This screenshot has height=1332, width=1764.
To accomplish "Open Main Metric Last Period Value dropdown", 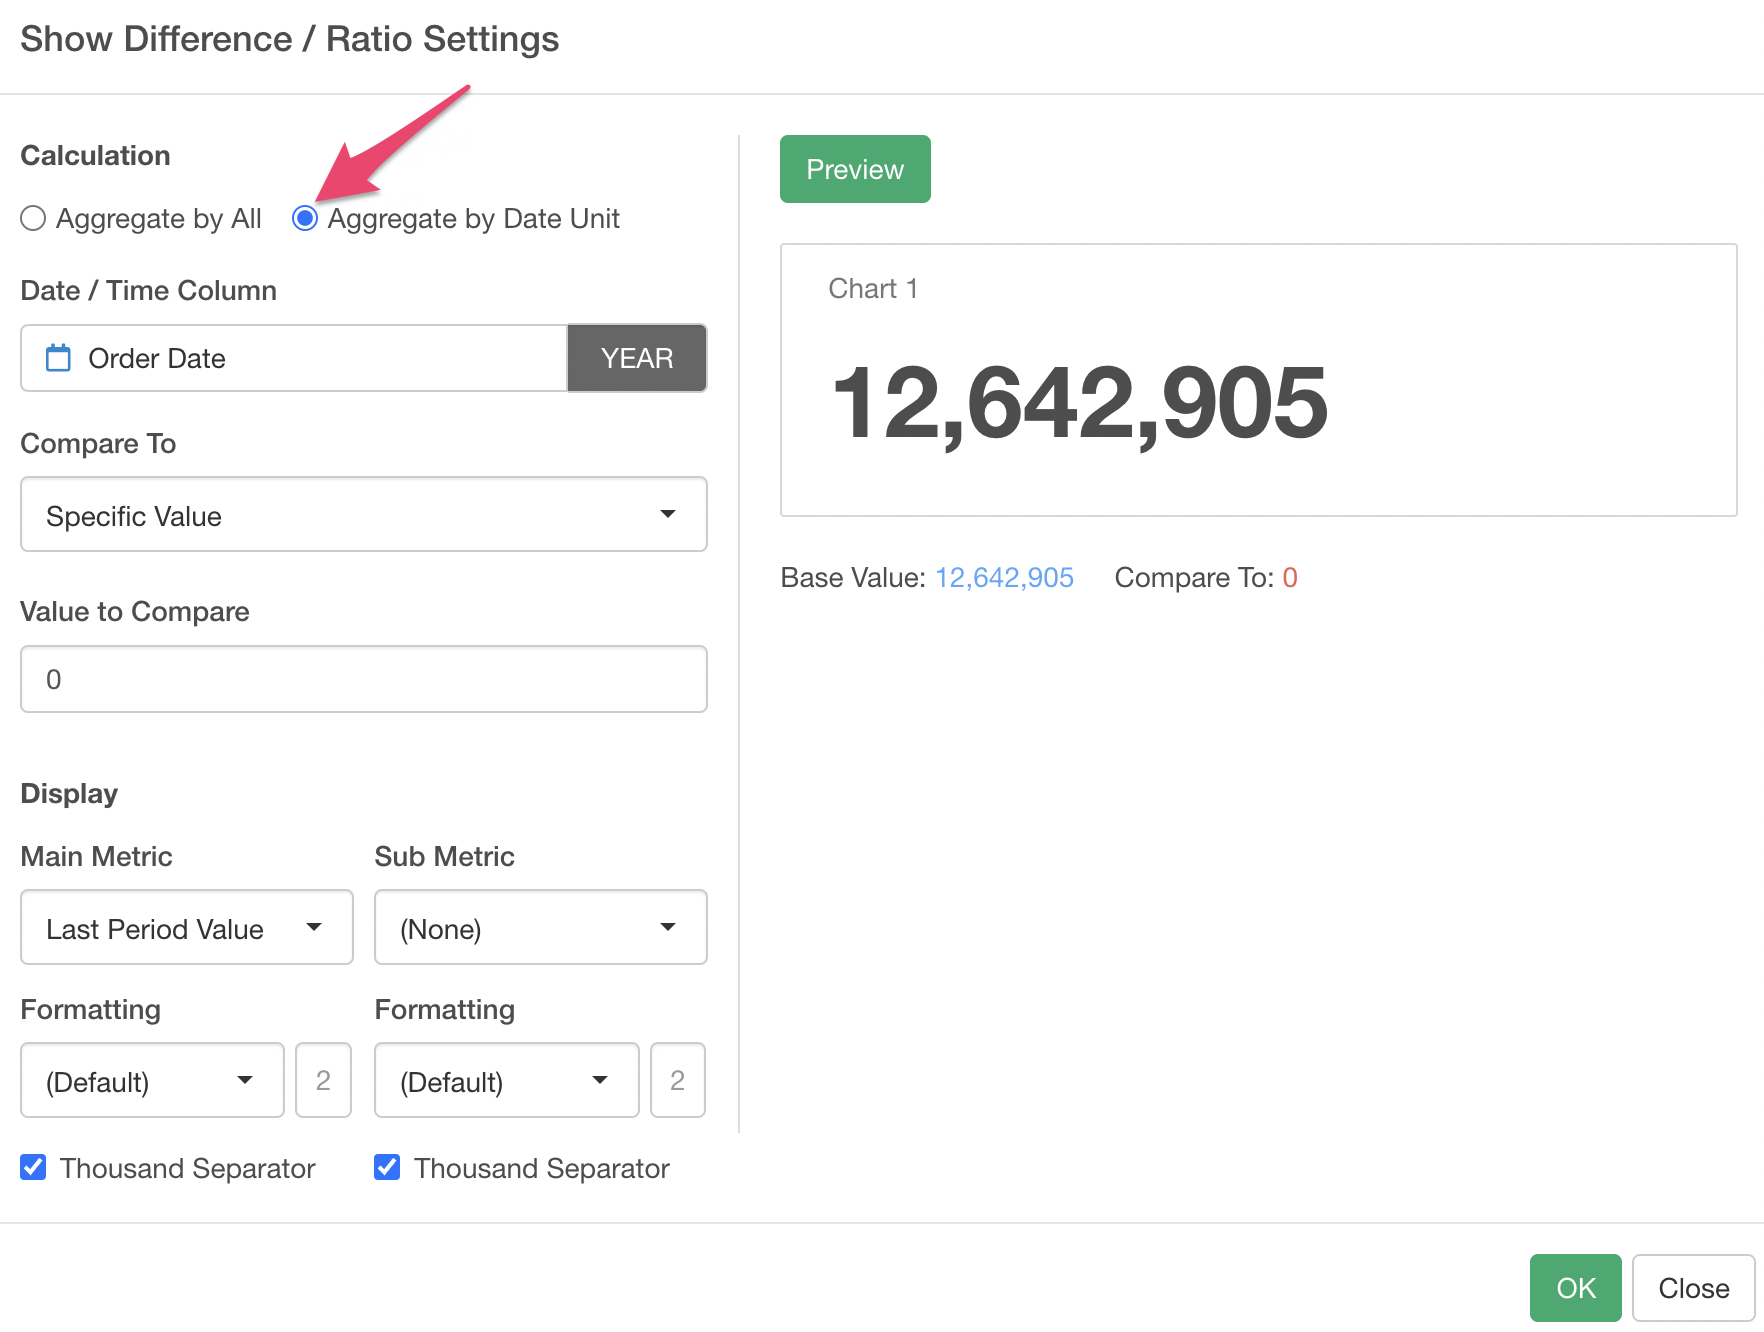I will tap(187, 928).
